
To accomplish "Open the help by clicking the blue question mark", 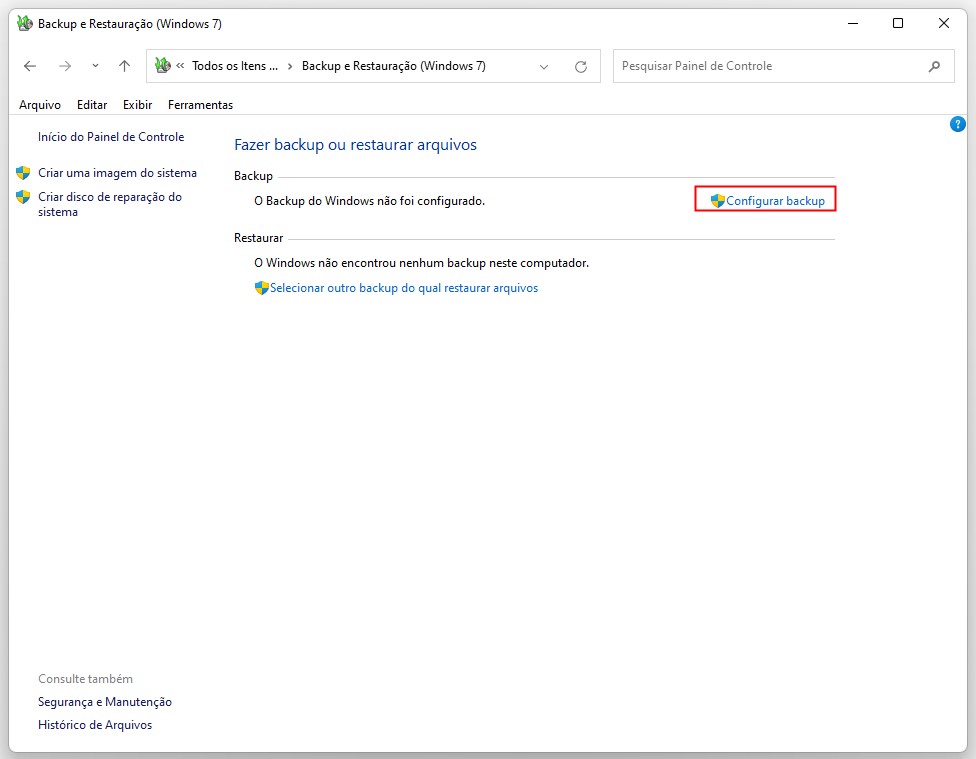I will click(x=957, y=124).
